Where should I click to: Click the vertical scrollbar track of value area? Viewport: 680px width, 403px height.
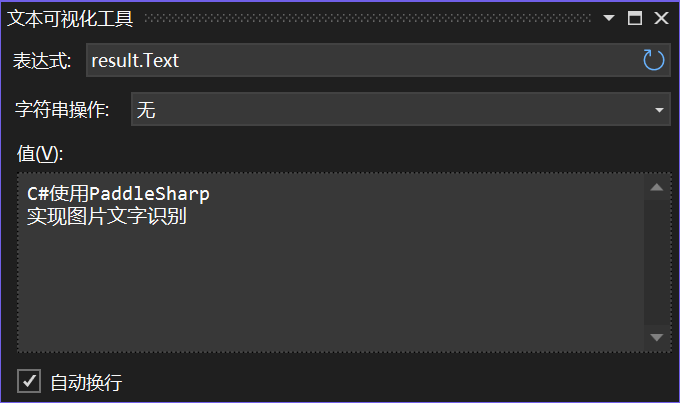657,262
